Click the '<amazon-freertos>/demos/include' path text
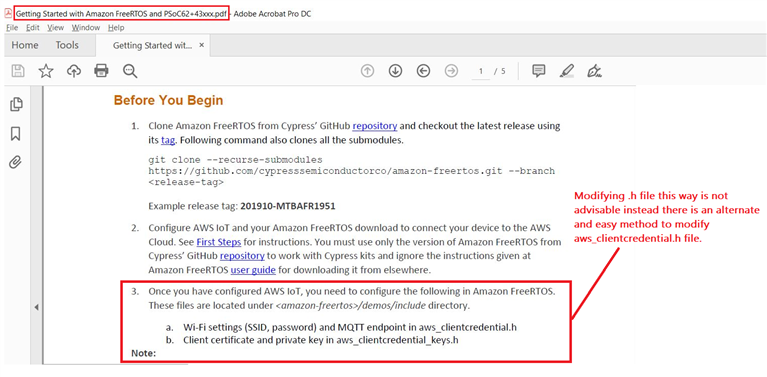 350,306
